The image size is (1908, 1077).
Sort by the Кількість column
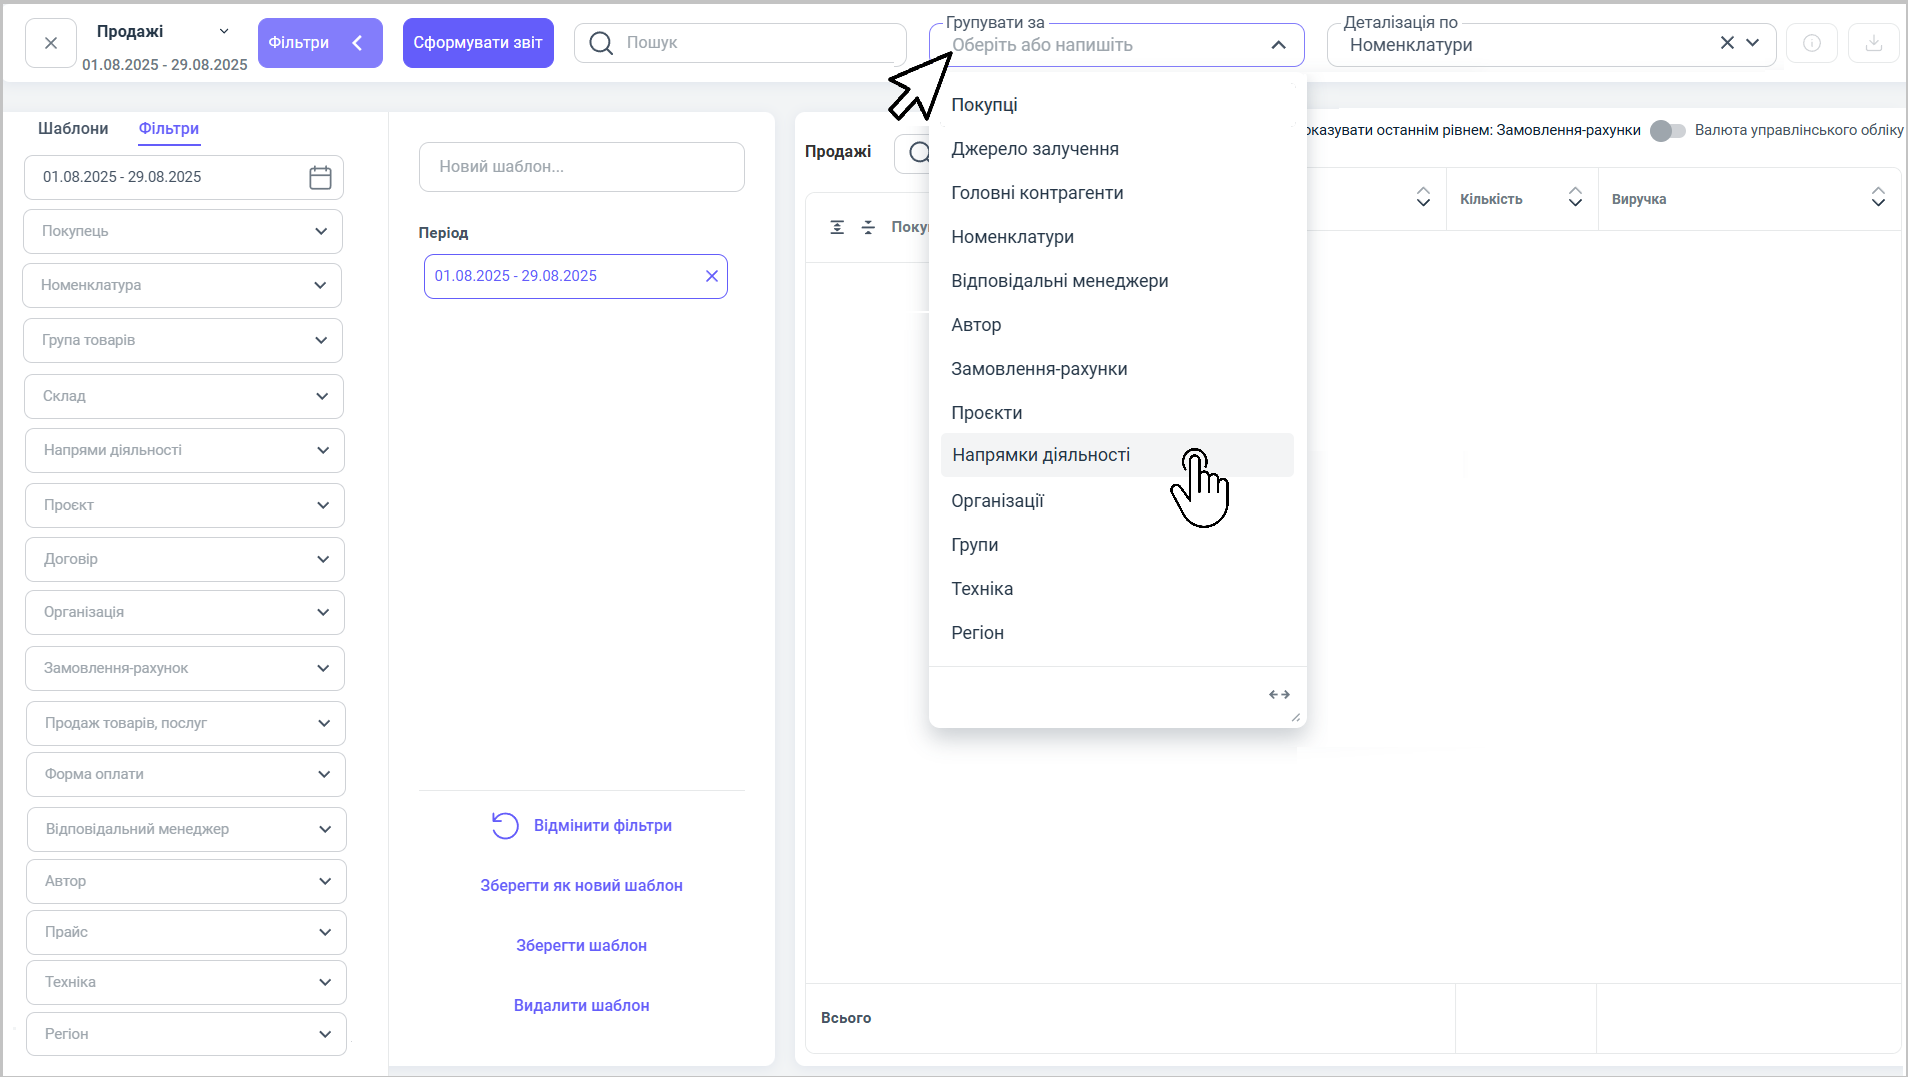(x=1575, y=198)
